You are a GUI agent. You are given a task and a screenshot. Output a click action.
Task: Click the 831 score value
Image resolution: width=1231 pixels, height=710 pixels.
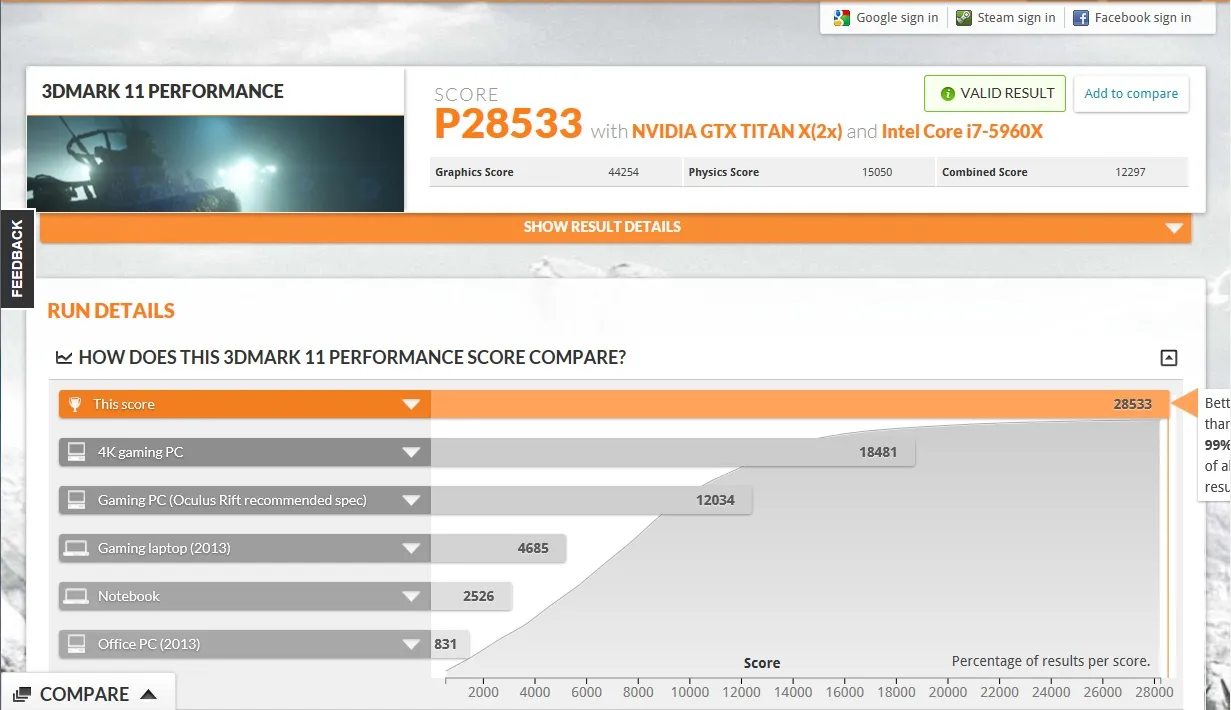(446, 644)
